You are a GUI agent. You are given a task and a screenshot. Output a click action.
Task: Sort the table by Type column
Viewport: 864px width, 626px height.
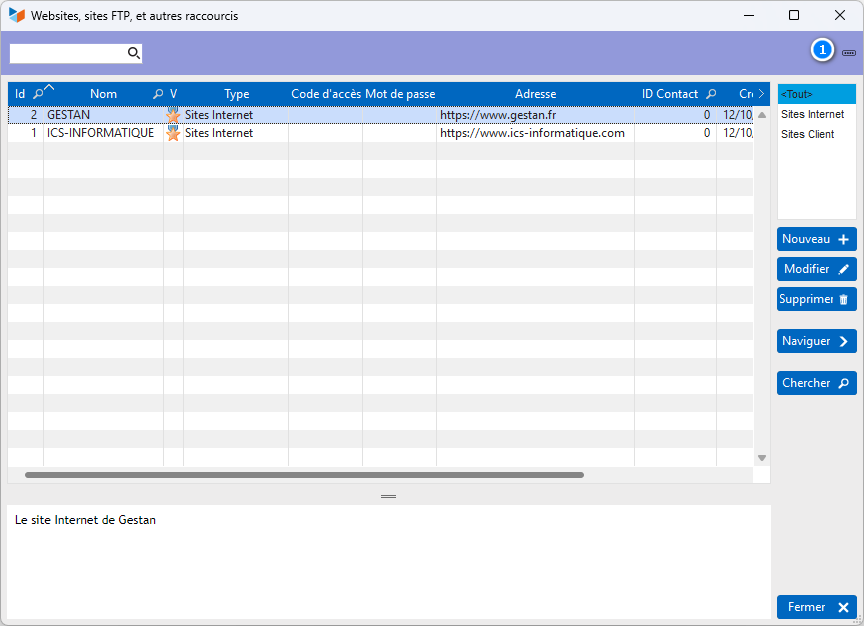[x=236, y=94]
